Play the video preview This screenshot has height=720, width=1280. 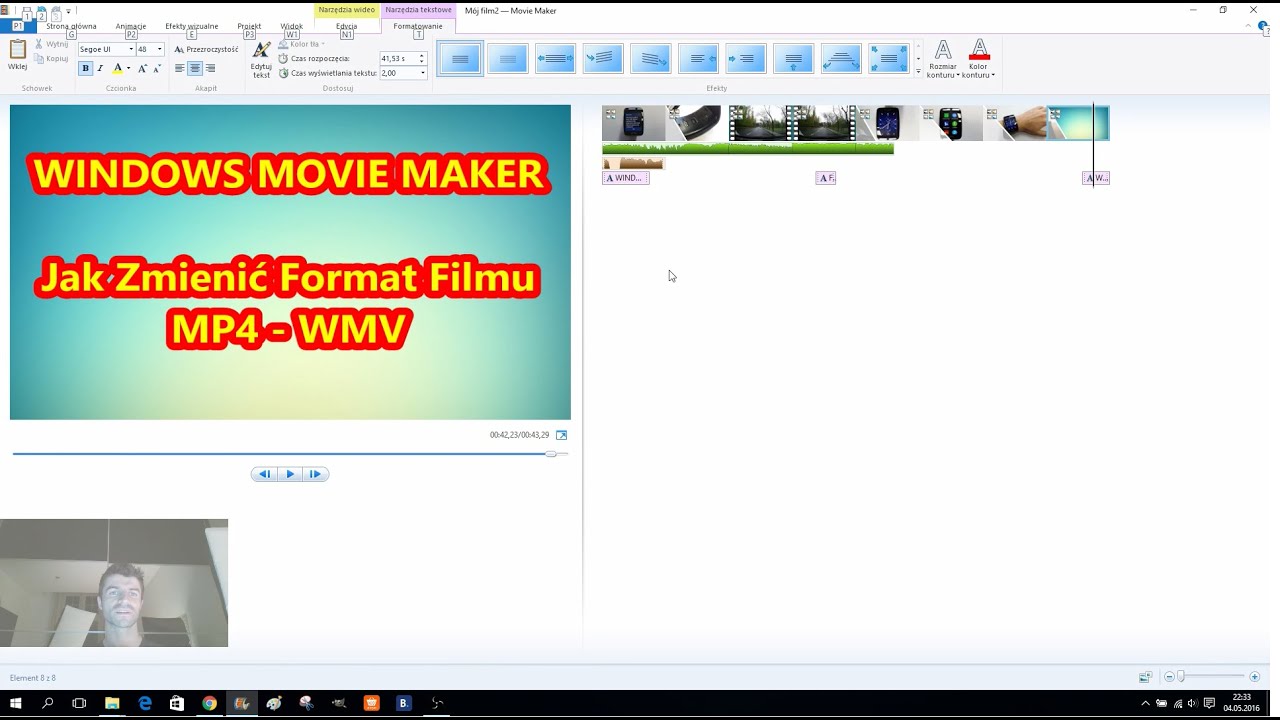(290, 474)
